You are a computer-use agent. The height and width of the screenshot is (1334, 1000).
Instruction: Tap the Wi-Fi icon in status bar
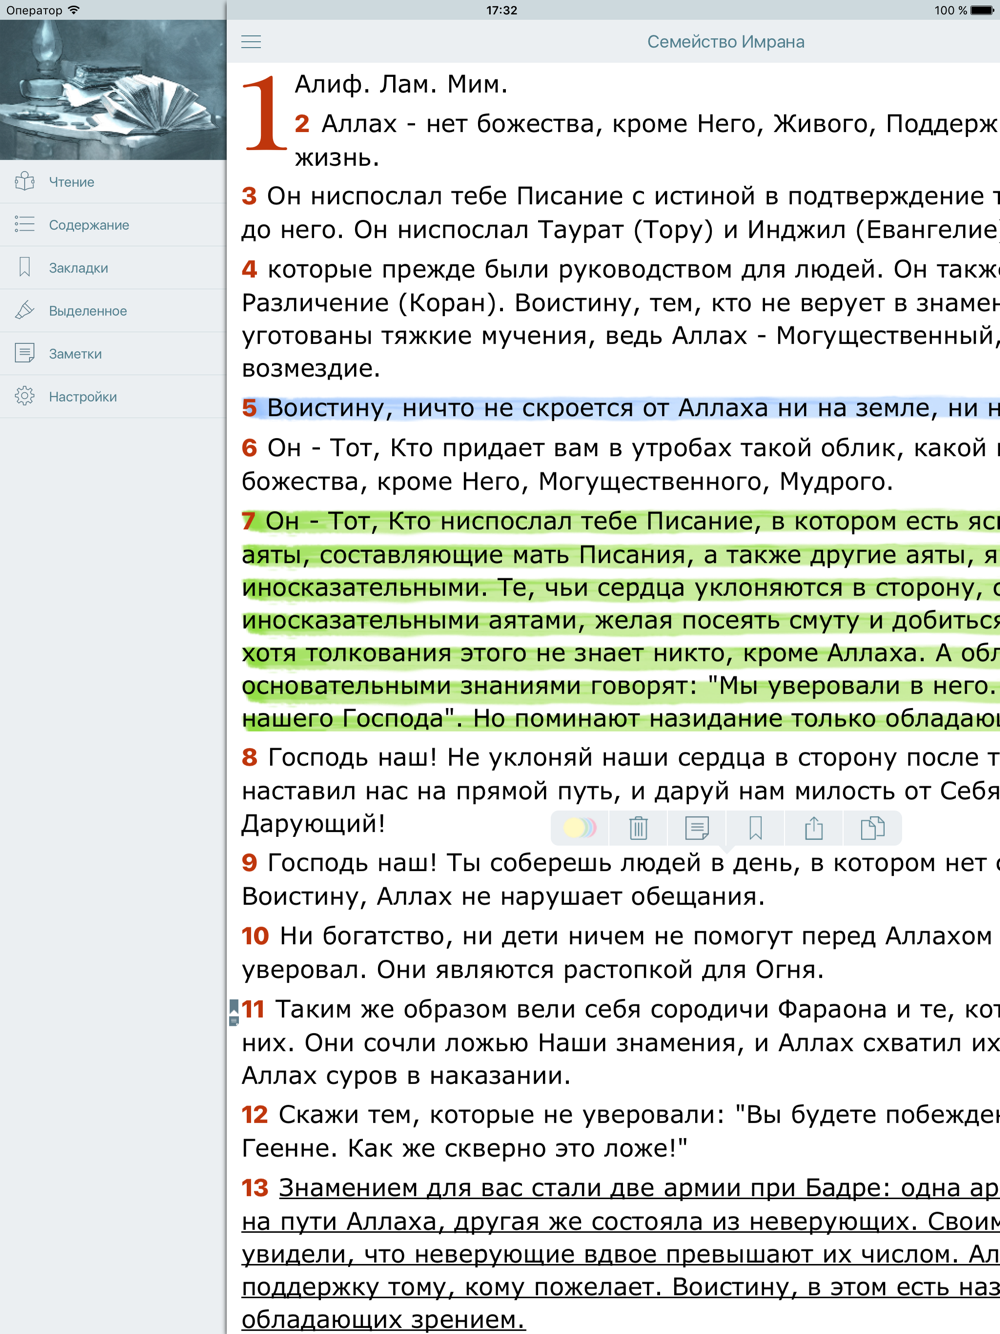pos(74,10)
